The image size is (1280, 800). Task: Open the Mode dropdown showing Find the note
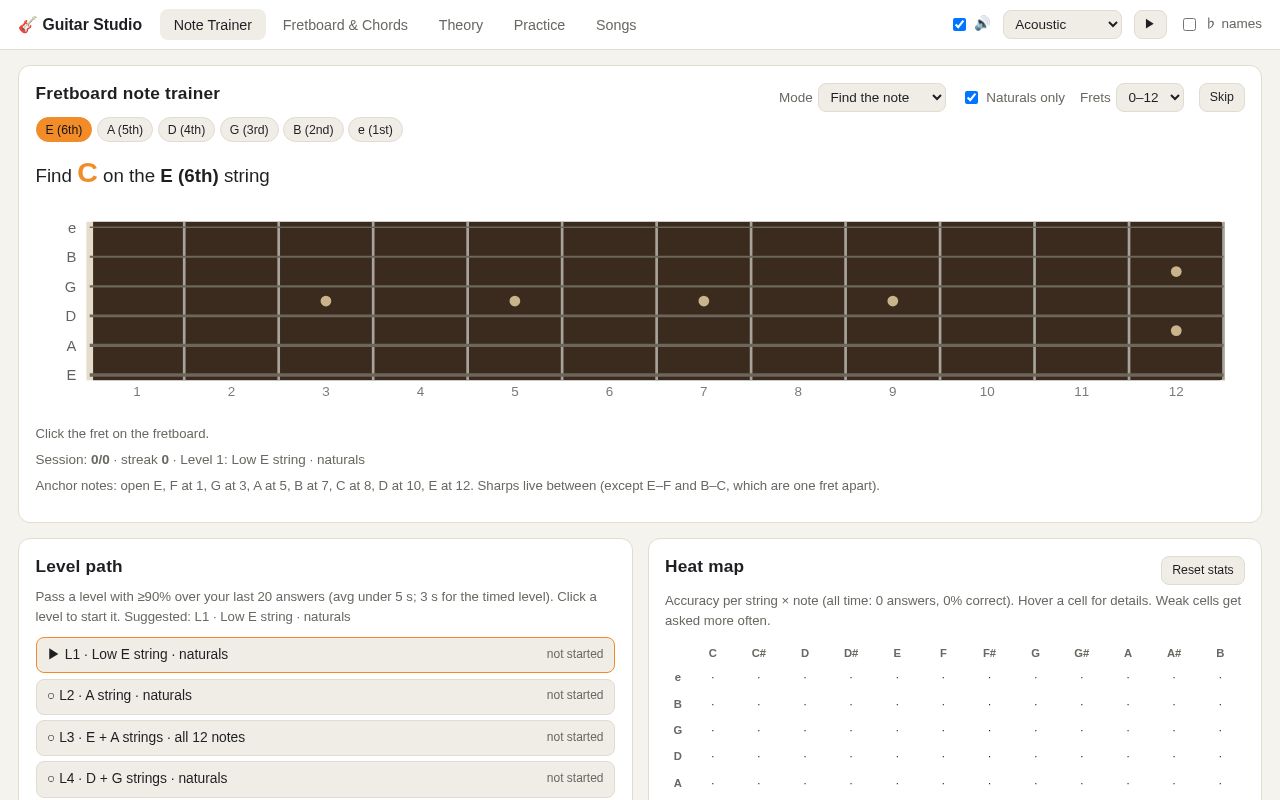882,97
